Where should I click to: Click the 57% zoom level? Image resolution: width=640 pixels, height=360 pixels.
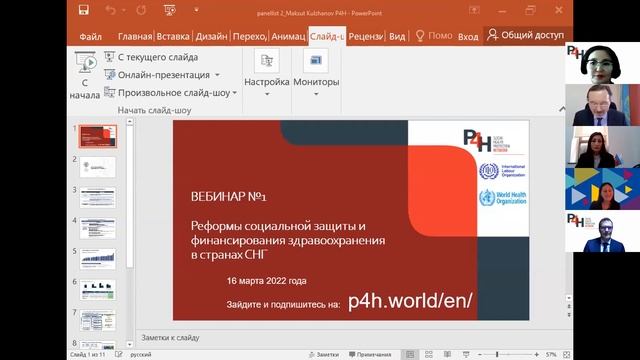point(551,355)
